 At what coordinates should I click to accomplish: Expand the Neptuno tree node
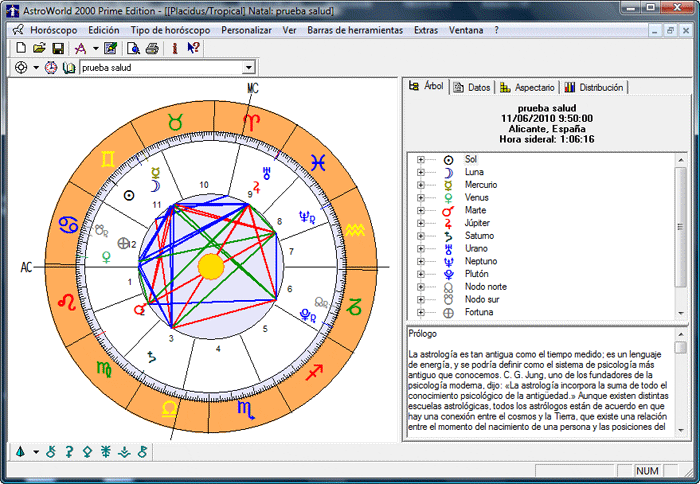421,261
